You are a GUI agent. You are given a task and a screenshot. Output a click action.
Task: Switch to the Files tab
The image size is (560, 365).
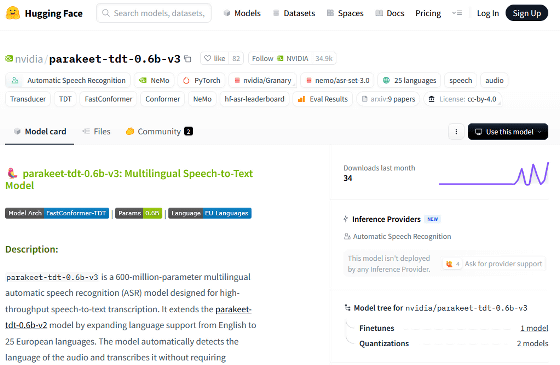pyautogui.click(x=96, y=131)
